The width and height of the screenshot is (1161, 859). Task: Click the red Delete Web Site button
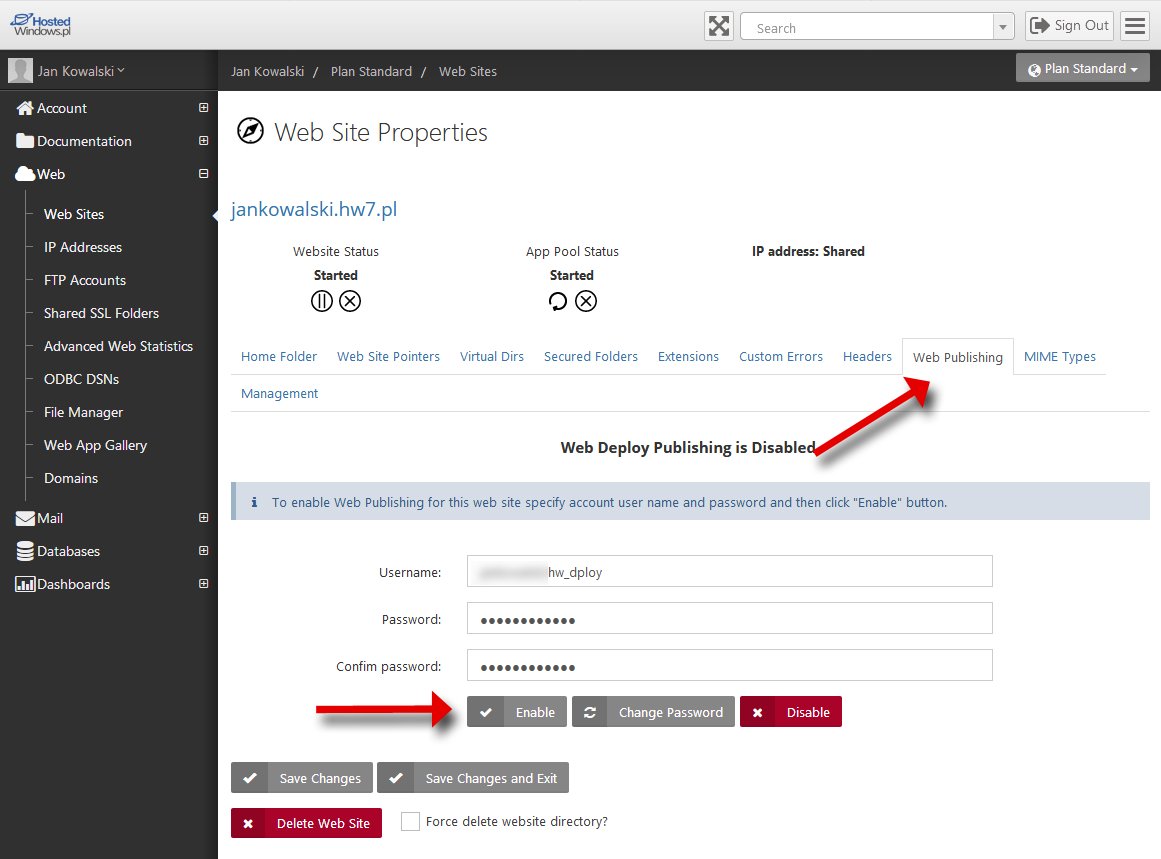click(x=307, y=823)
